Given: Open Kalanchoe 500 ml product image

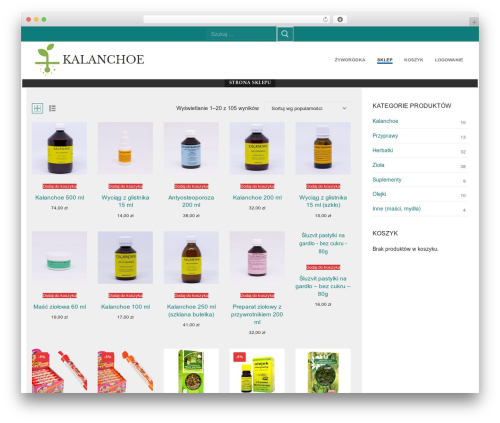Looking at the screenshot, I should coord(60,148).
